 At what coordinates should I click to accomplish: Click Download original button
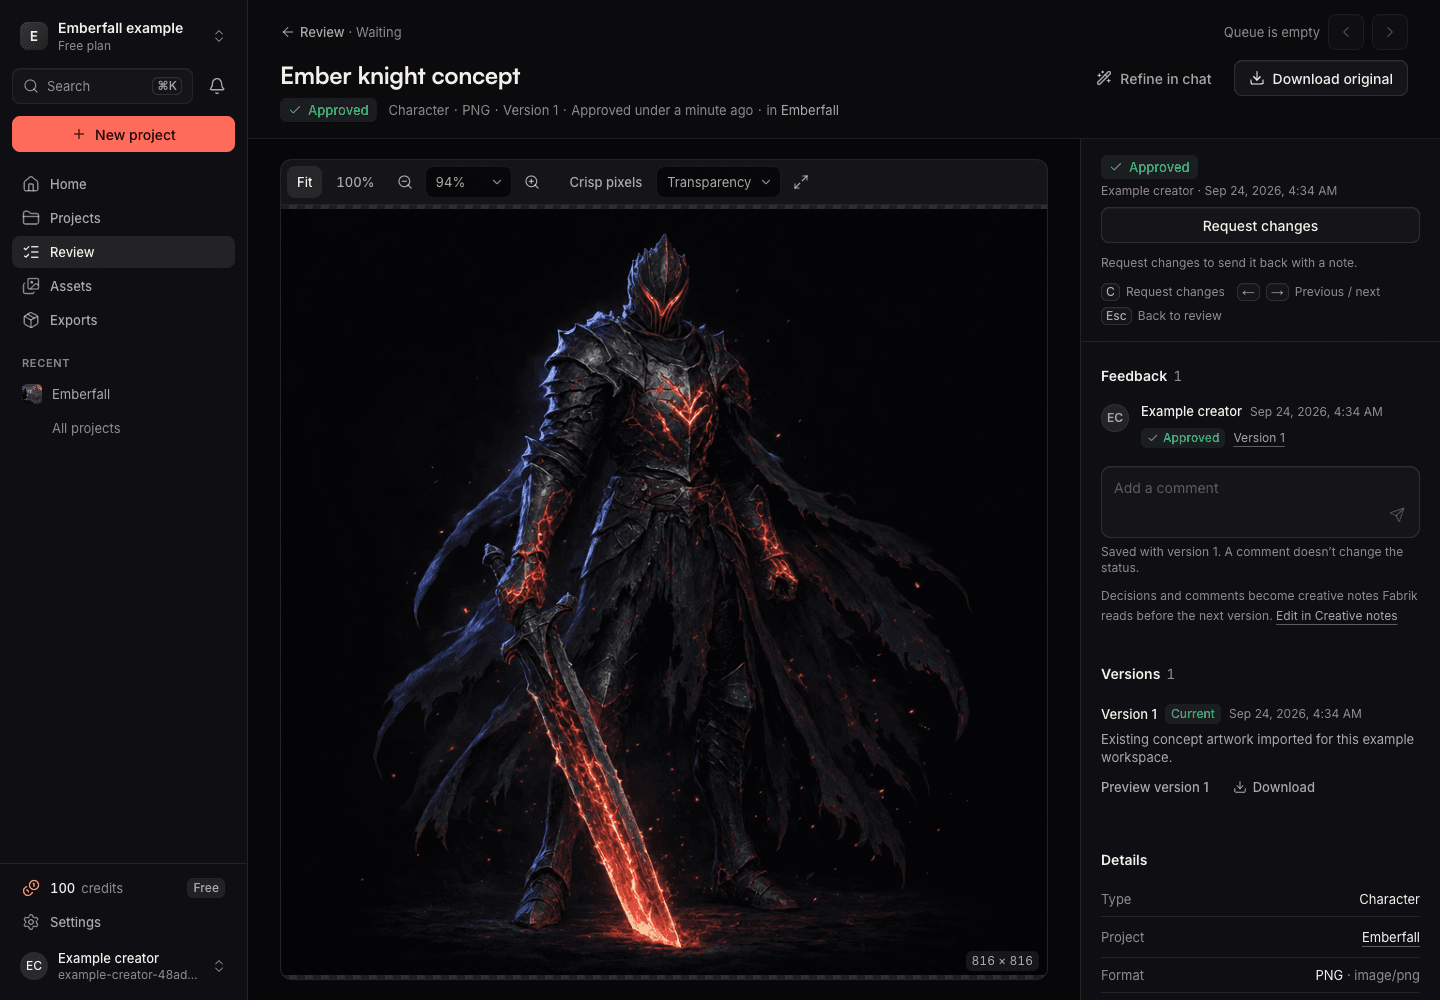pyautogui.click(x=1320, y=78)
